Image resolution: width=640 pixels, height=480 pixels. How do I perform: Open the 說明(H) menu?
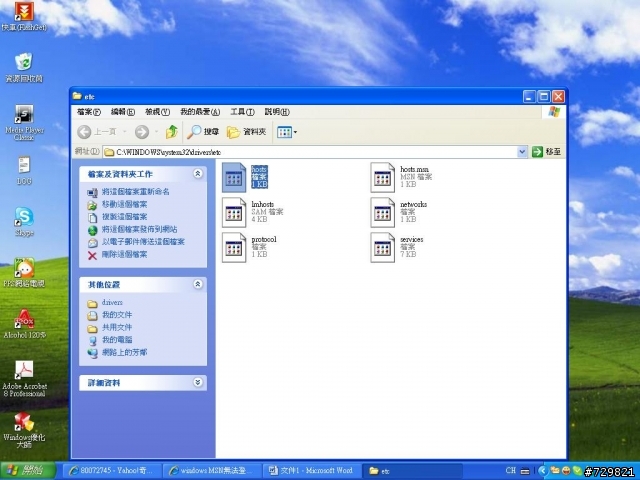tap(277, 111)
